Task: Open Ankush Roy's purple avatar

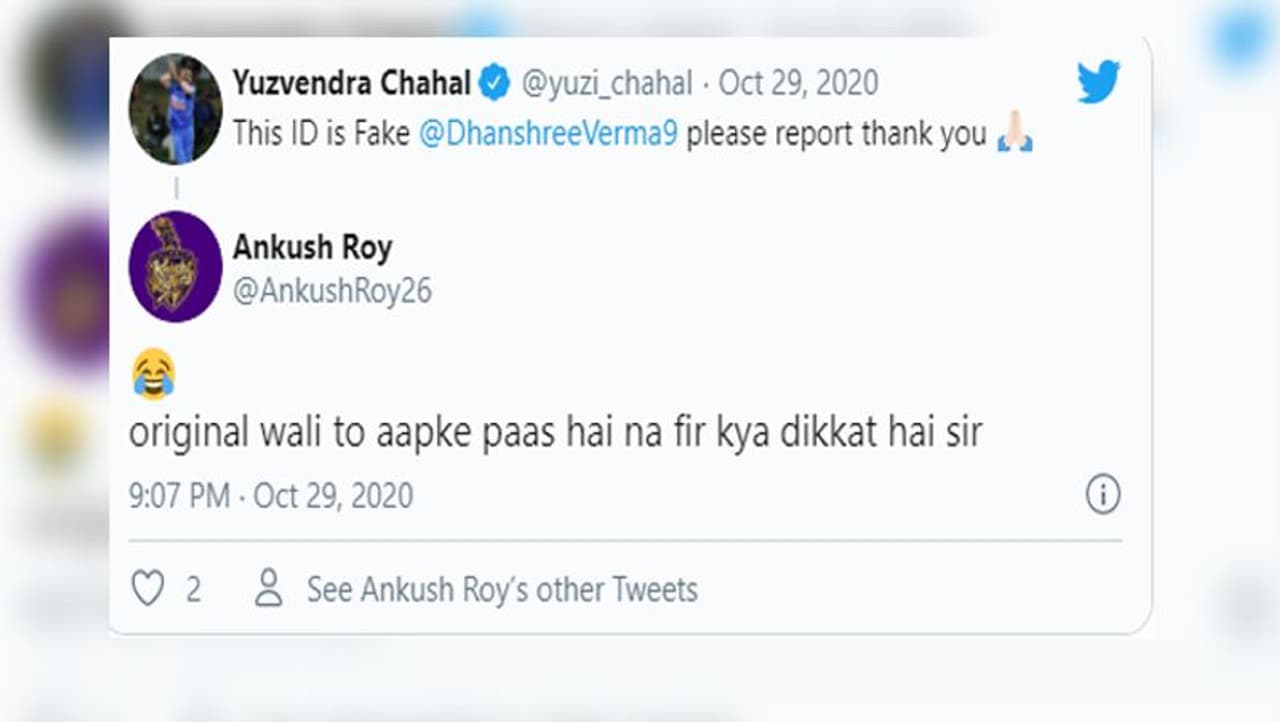Action: pos(175,266)
